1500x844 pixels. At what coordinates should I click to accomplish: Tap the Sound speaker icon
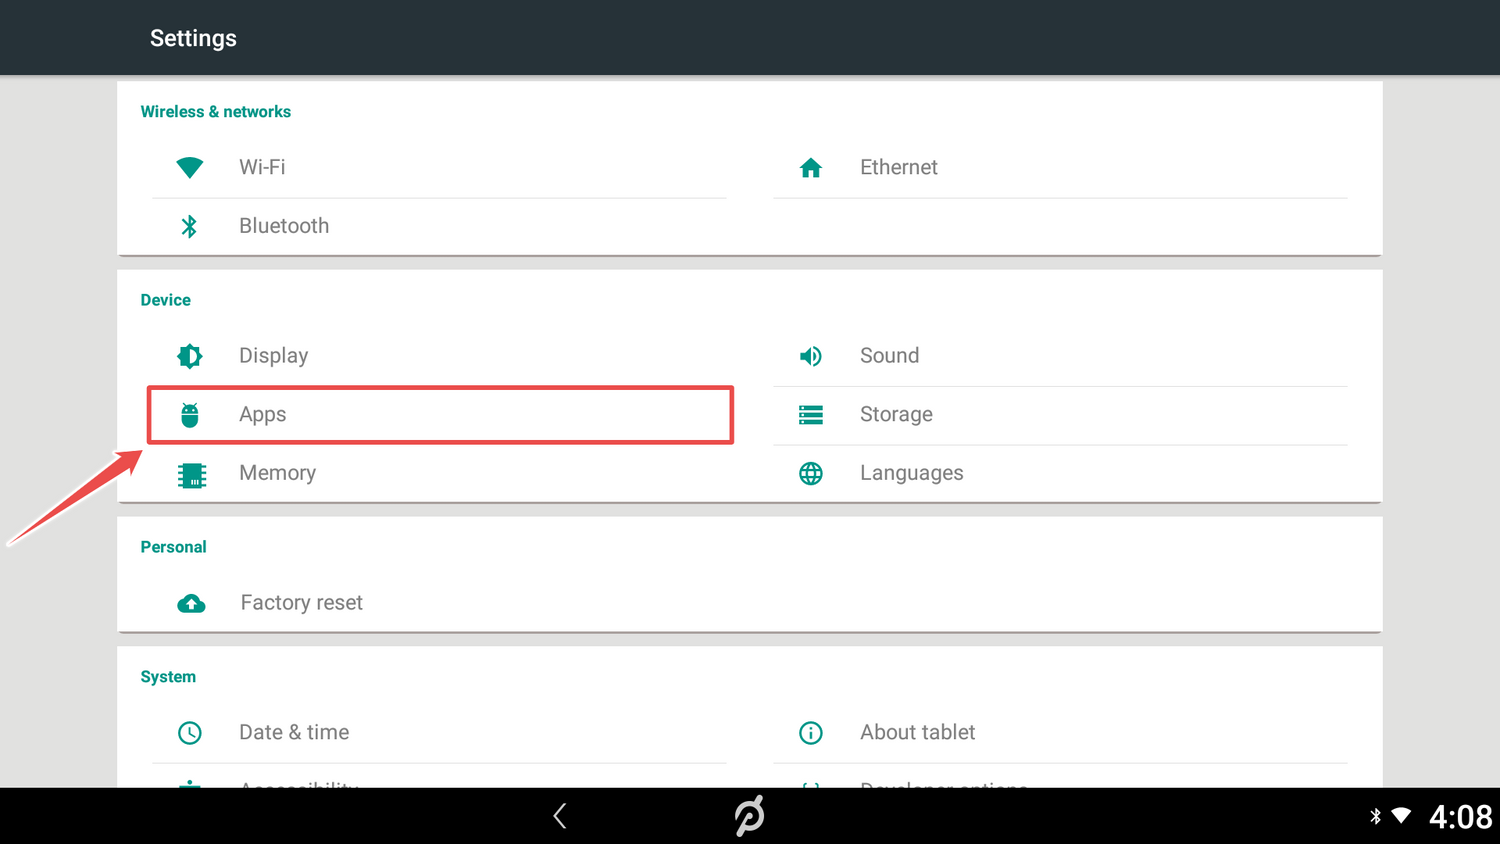810,356
